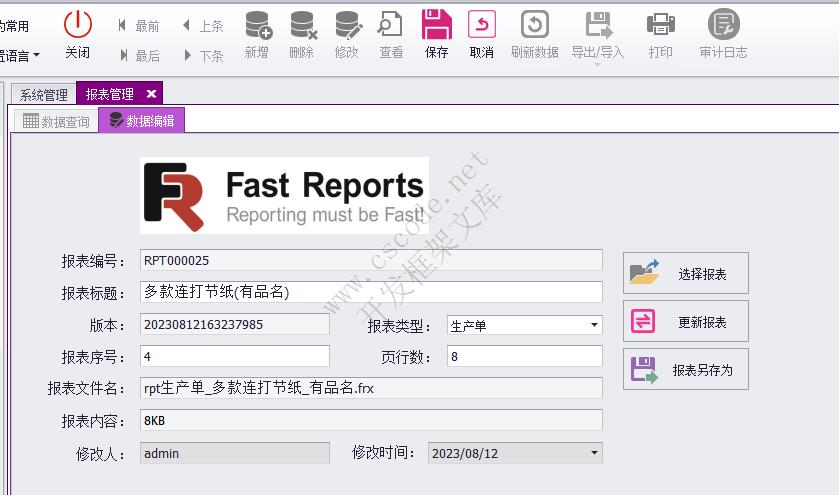Go to the first record (最前)
This screenshot has width=839, height=495.
[138, 26]
